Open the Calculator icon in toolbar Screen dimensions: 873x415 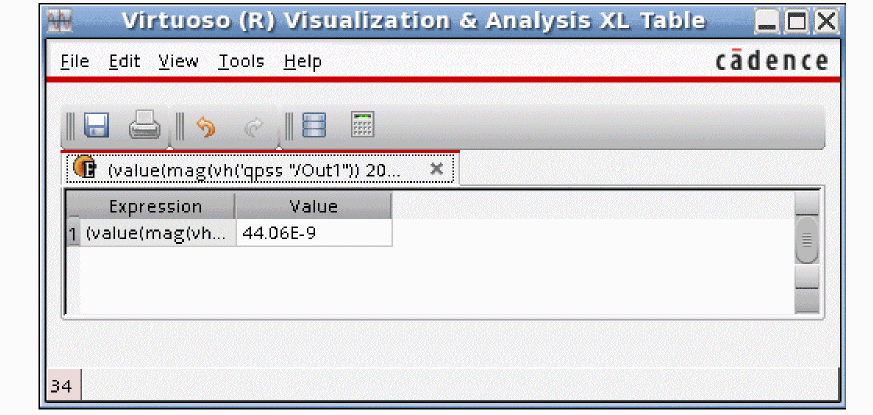[x=362, y=126]
